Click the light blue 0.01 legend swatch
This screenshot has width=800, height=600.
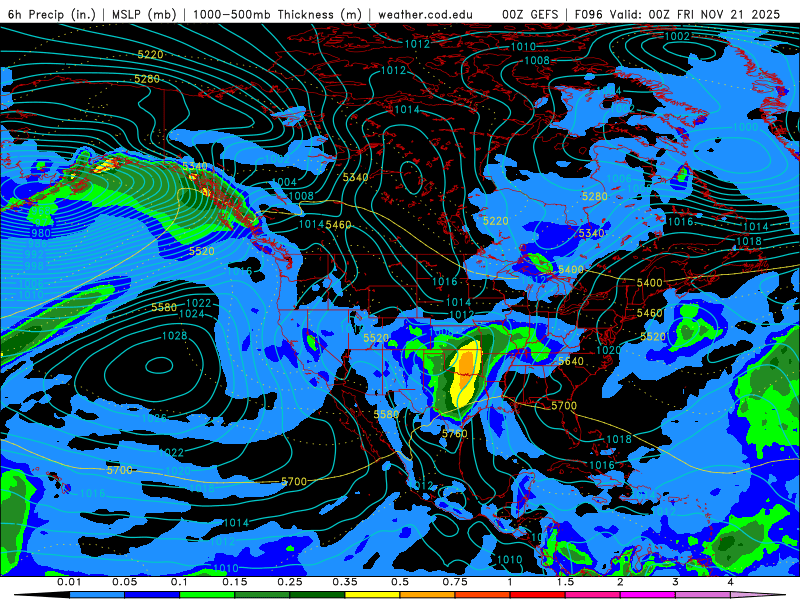point(96,595)
